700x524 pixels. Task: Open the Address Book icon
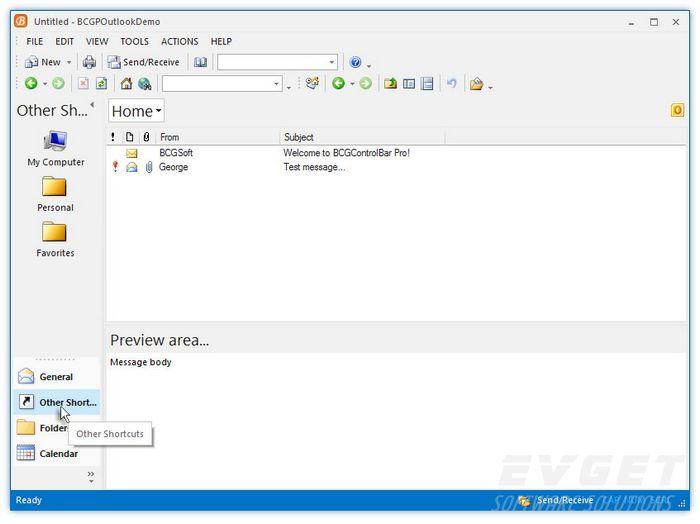pyautogui.click(x=200, y=62)
